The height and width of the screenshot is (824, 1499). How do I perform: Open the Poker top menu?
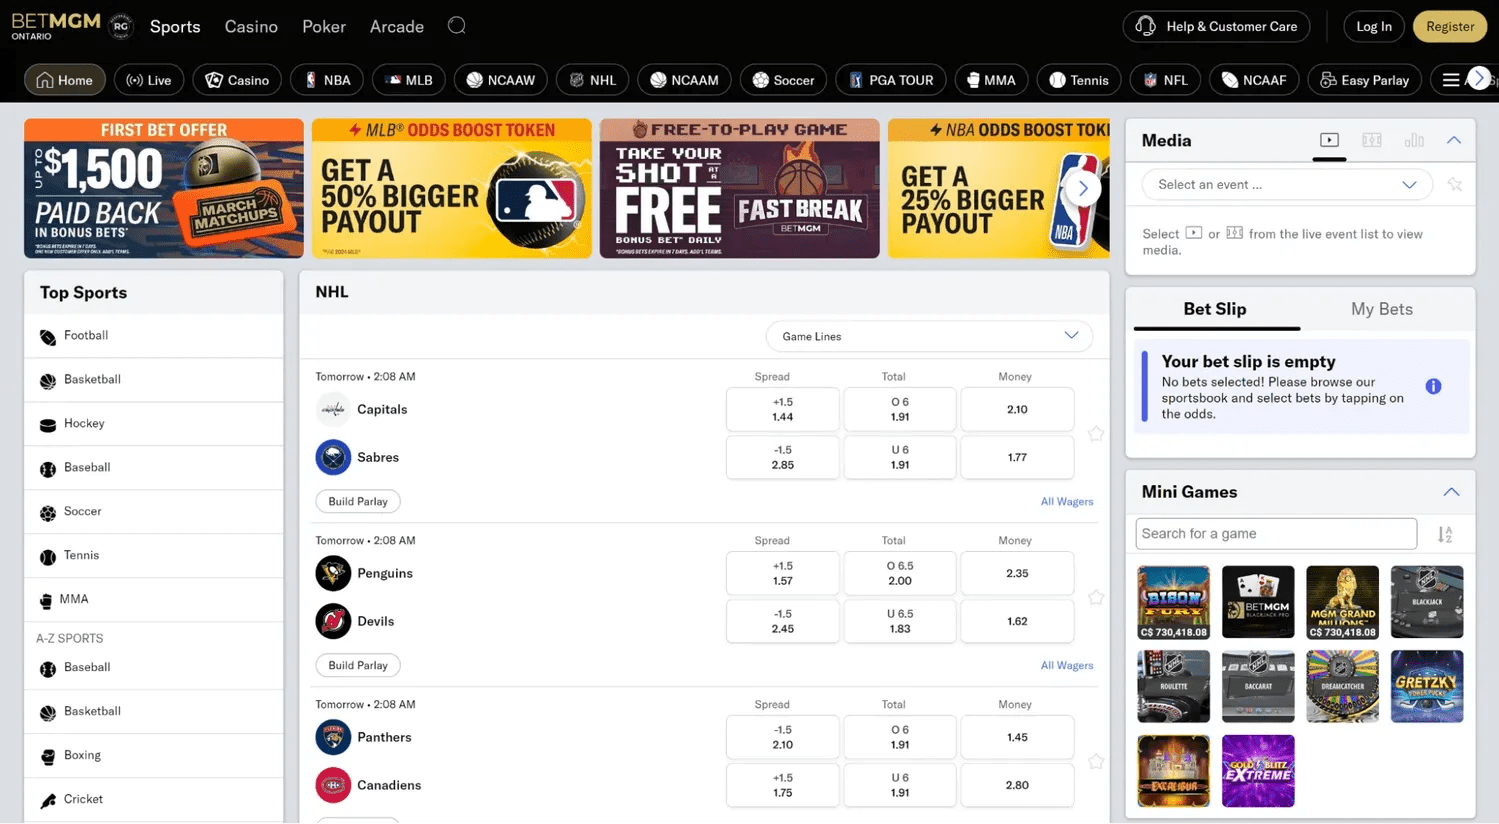tap(324, 26)
